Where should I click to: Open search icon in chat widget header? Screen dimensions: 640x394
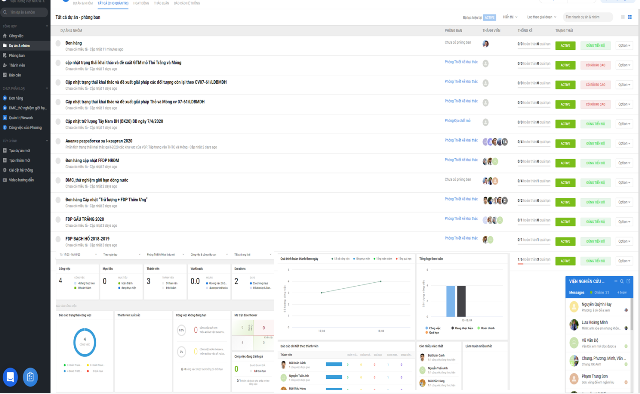(622, 281)
